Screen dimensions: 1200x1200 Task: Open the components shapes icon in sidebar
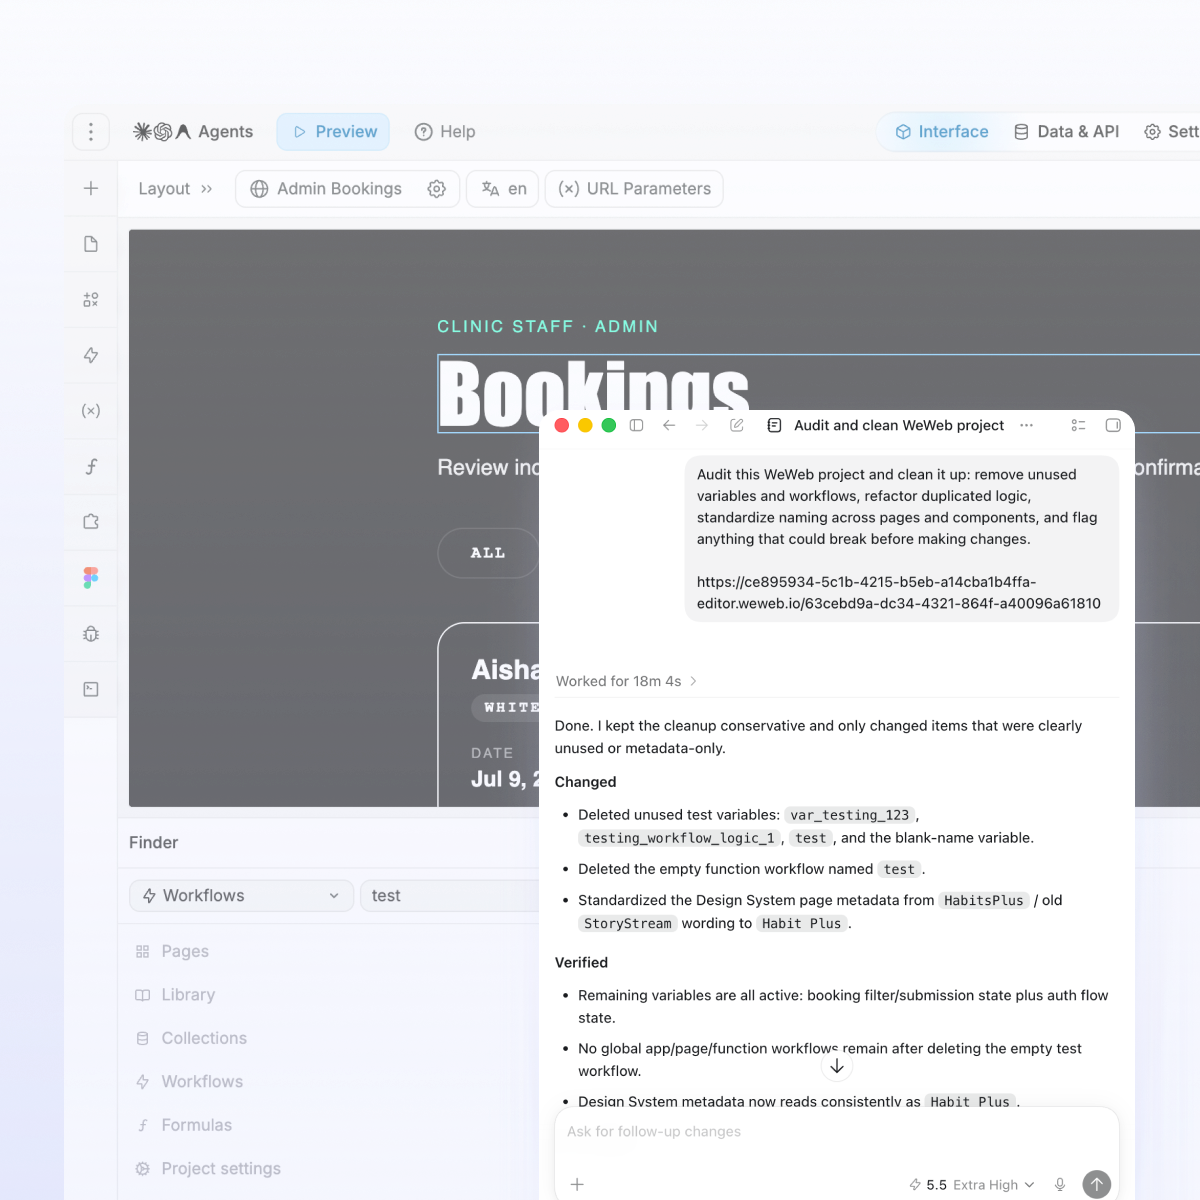tap(91, 300)
